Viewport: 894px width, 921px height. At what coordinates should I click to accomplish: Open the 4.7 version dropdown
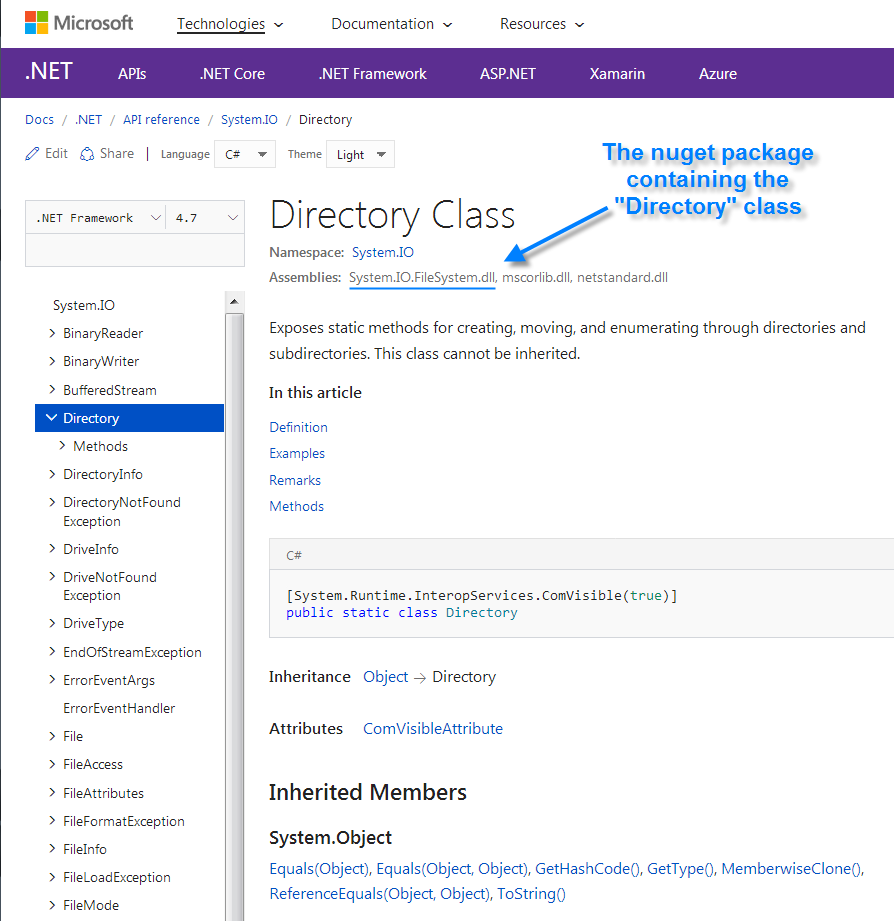(x=205, y=218)
